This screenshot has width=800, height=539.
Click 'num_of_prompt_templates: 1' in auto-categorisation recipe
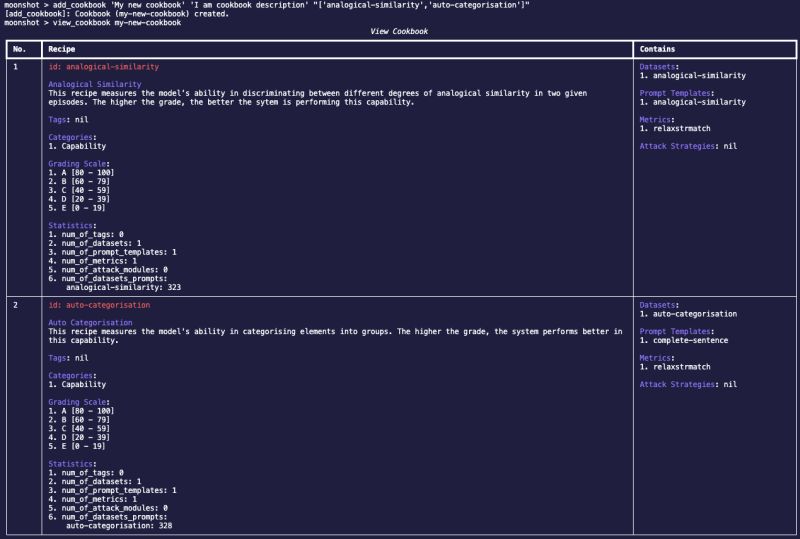(x=119, y=491)
